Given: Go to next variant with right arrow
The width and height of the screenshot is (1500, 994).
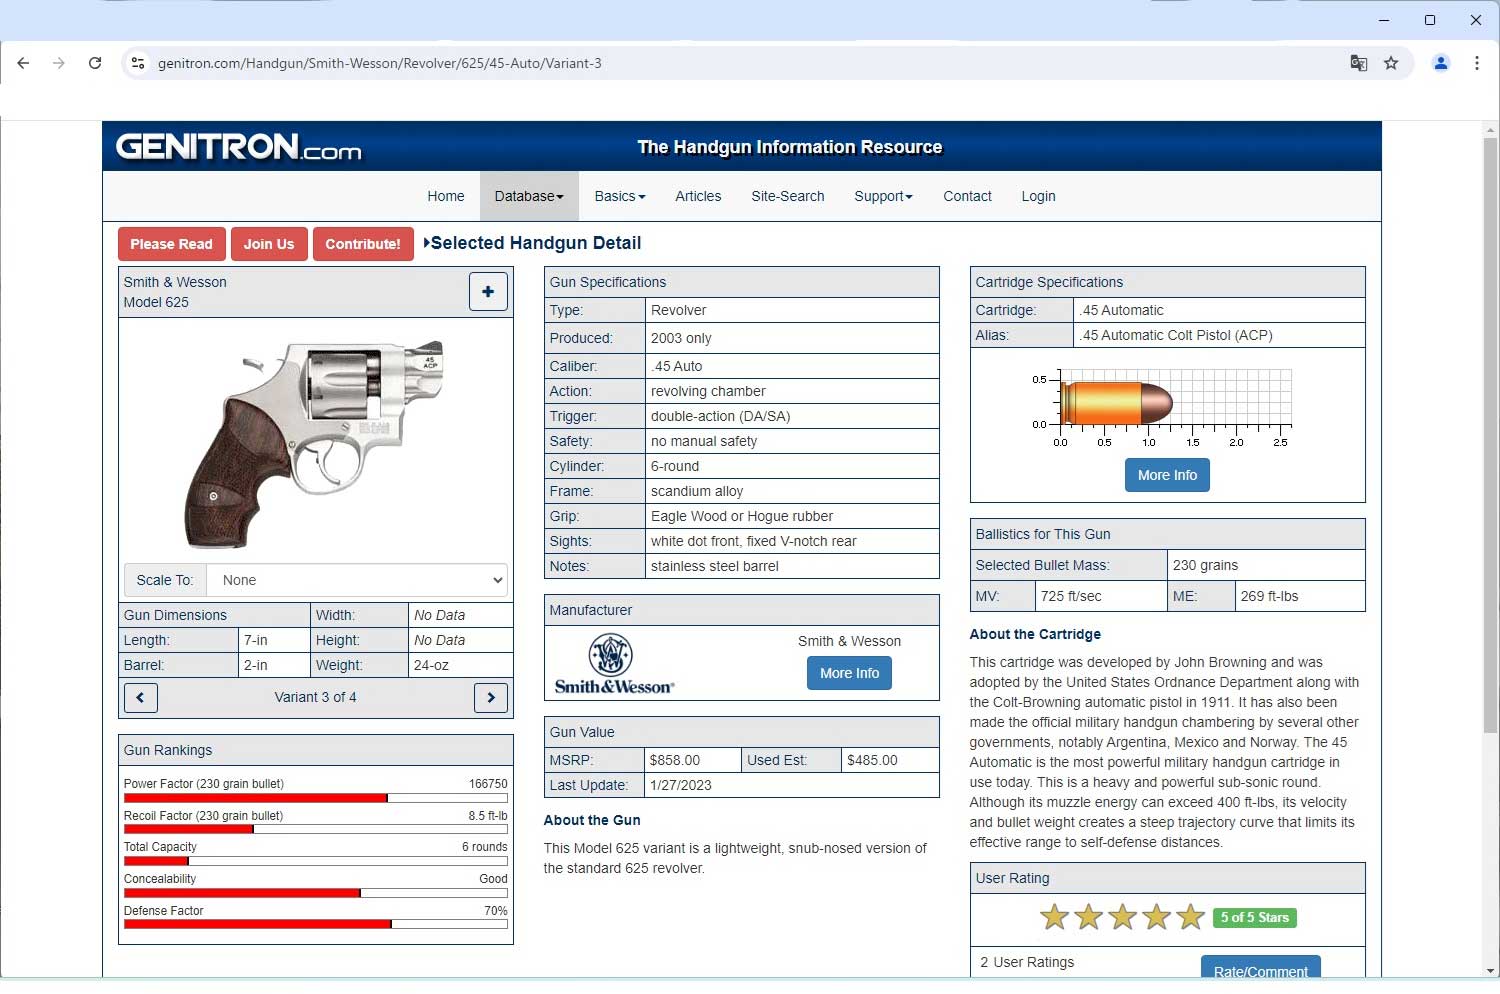Looking at the screenshot, I should click(x=490, y=698).
